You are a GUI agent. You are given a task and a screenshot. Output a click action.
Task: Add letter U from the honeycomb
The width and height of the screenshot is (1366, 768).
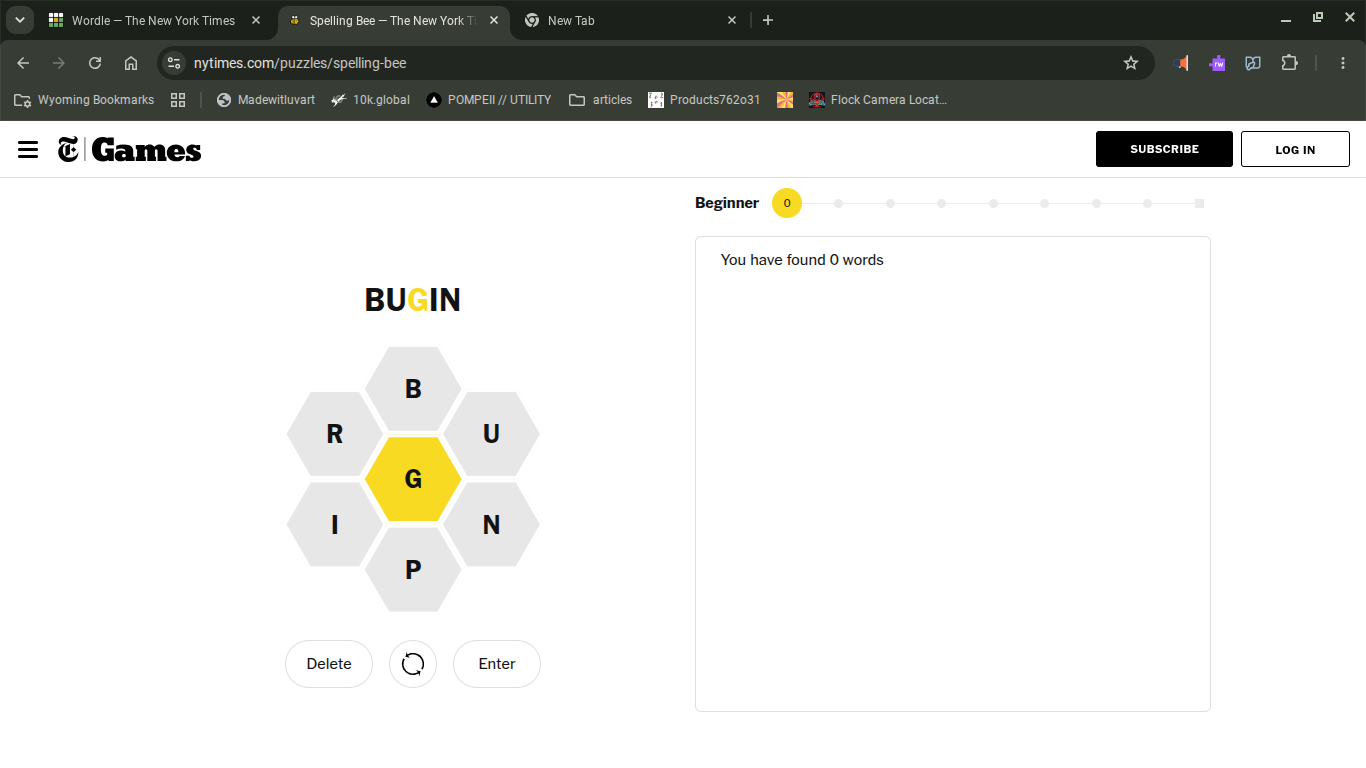click(491, 434)
